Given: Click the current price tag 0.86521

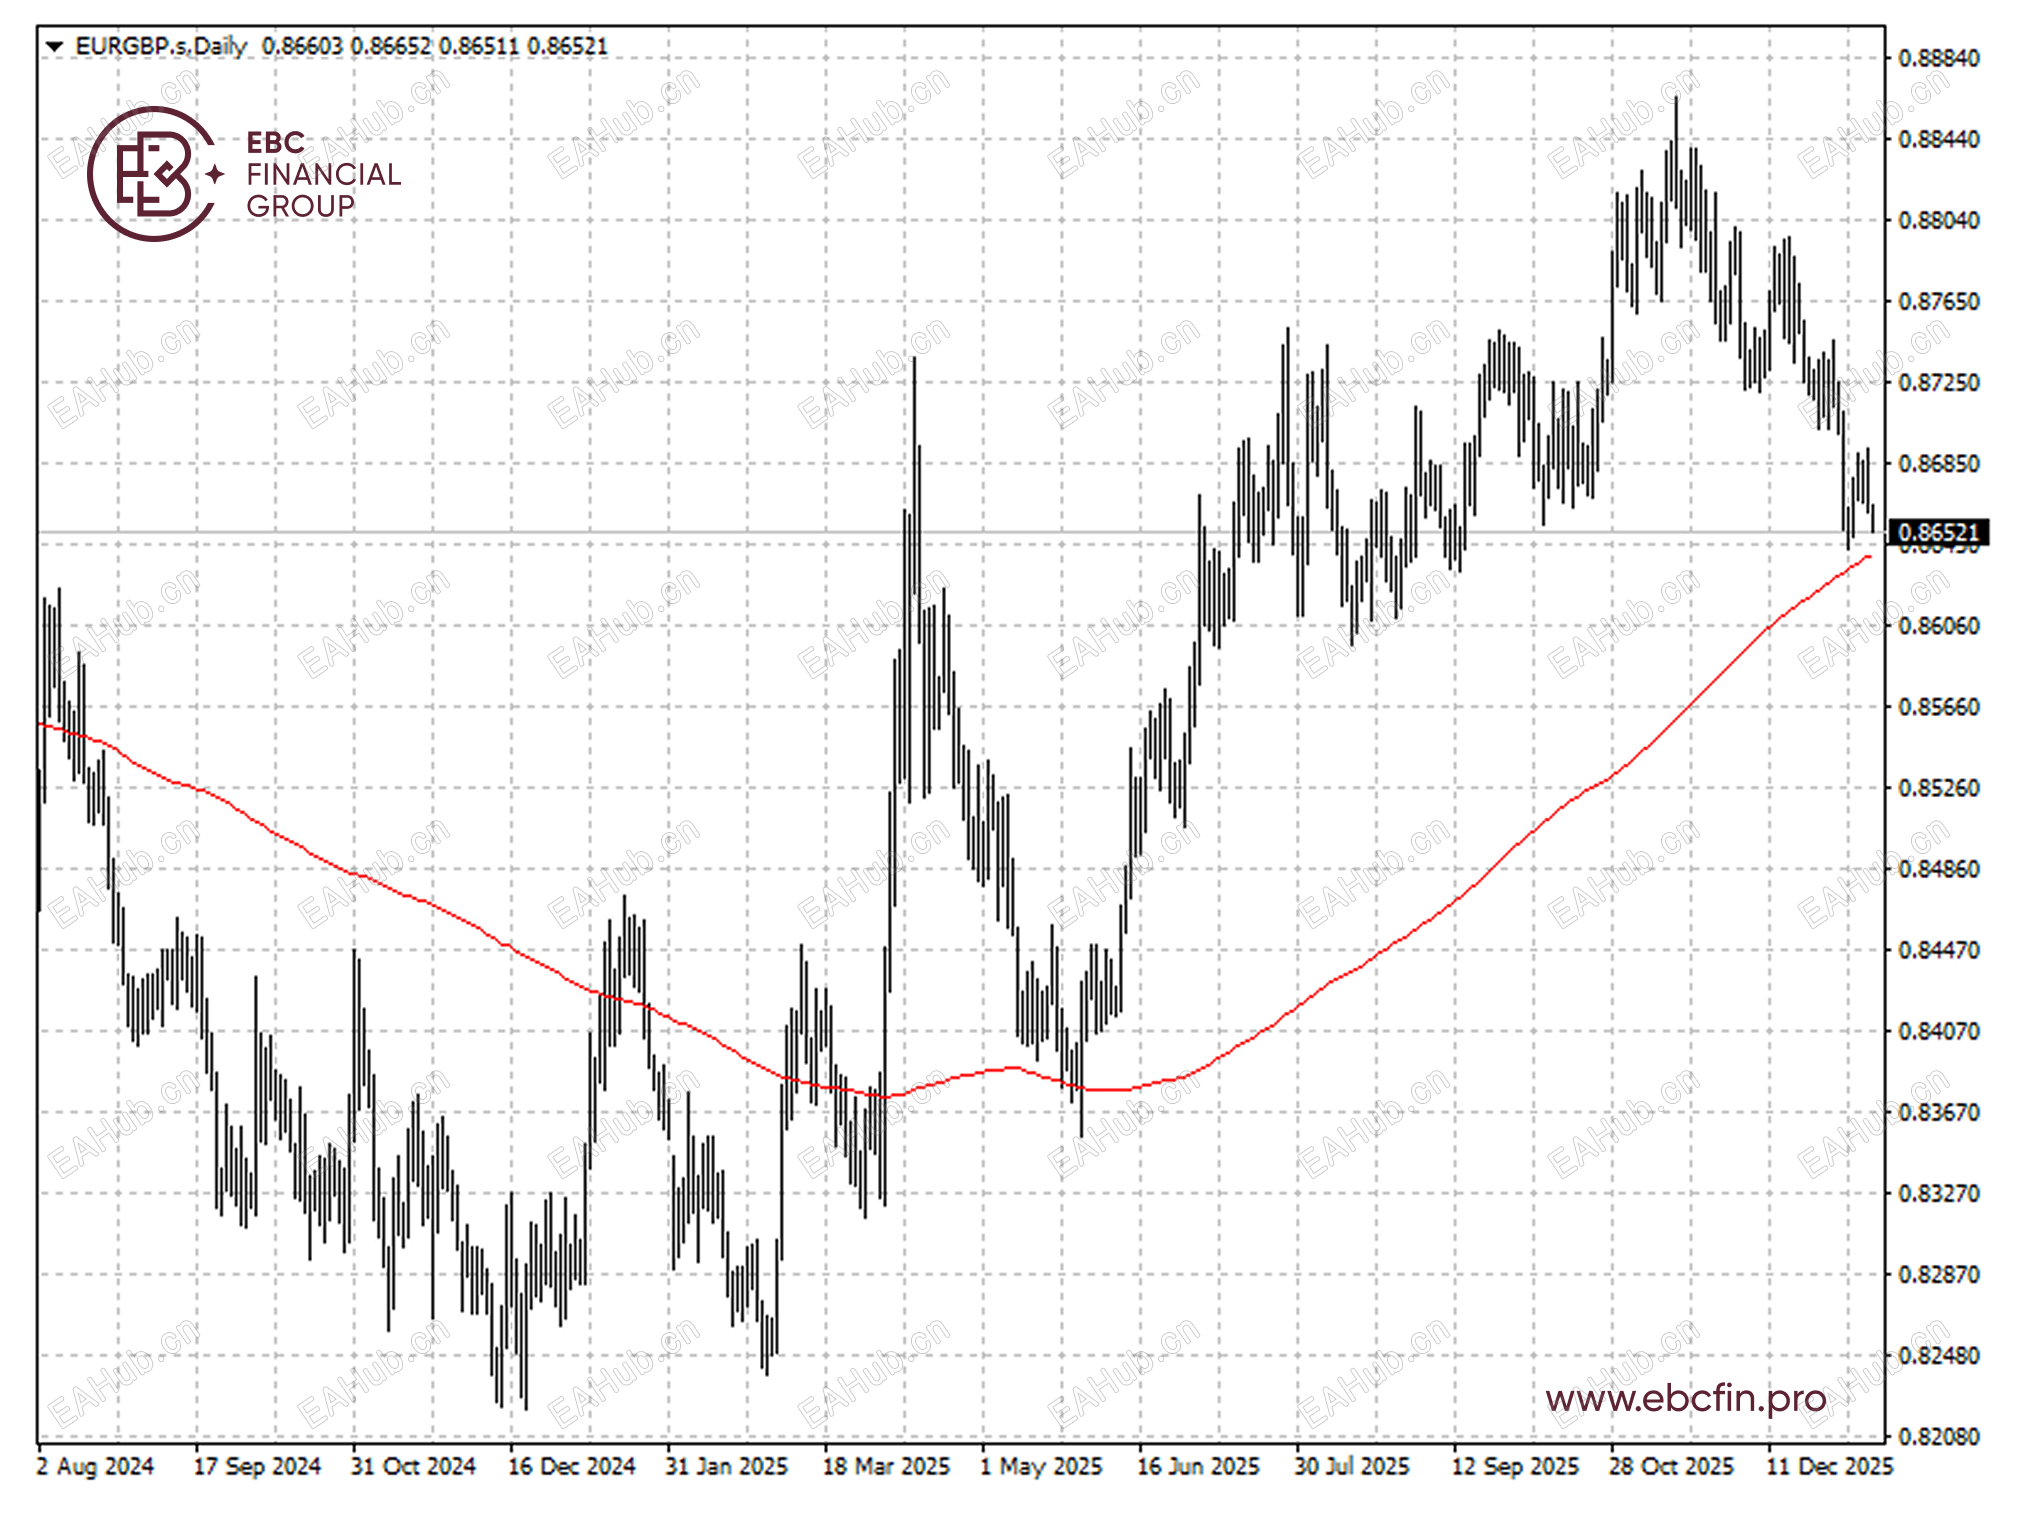Looking at the screenshot, I should pyautogui.click(x=1937, y=532).
